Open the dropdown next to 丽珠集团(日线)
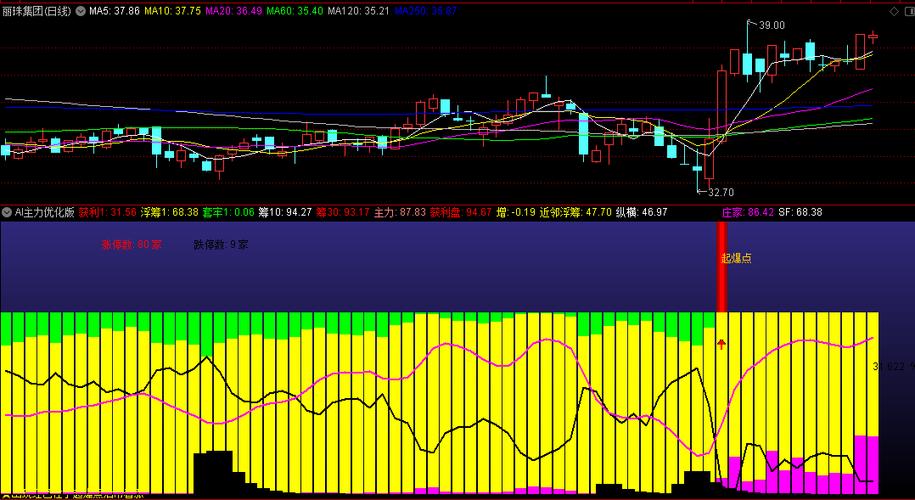The height and width of the screenshot is (500, 915). tap(79, 11)
